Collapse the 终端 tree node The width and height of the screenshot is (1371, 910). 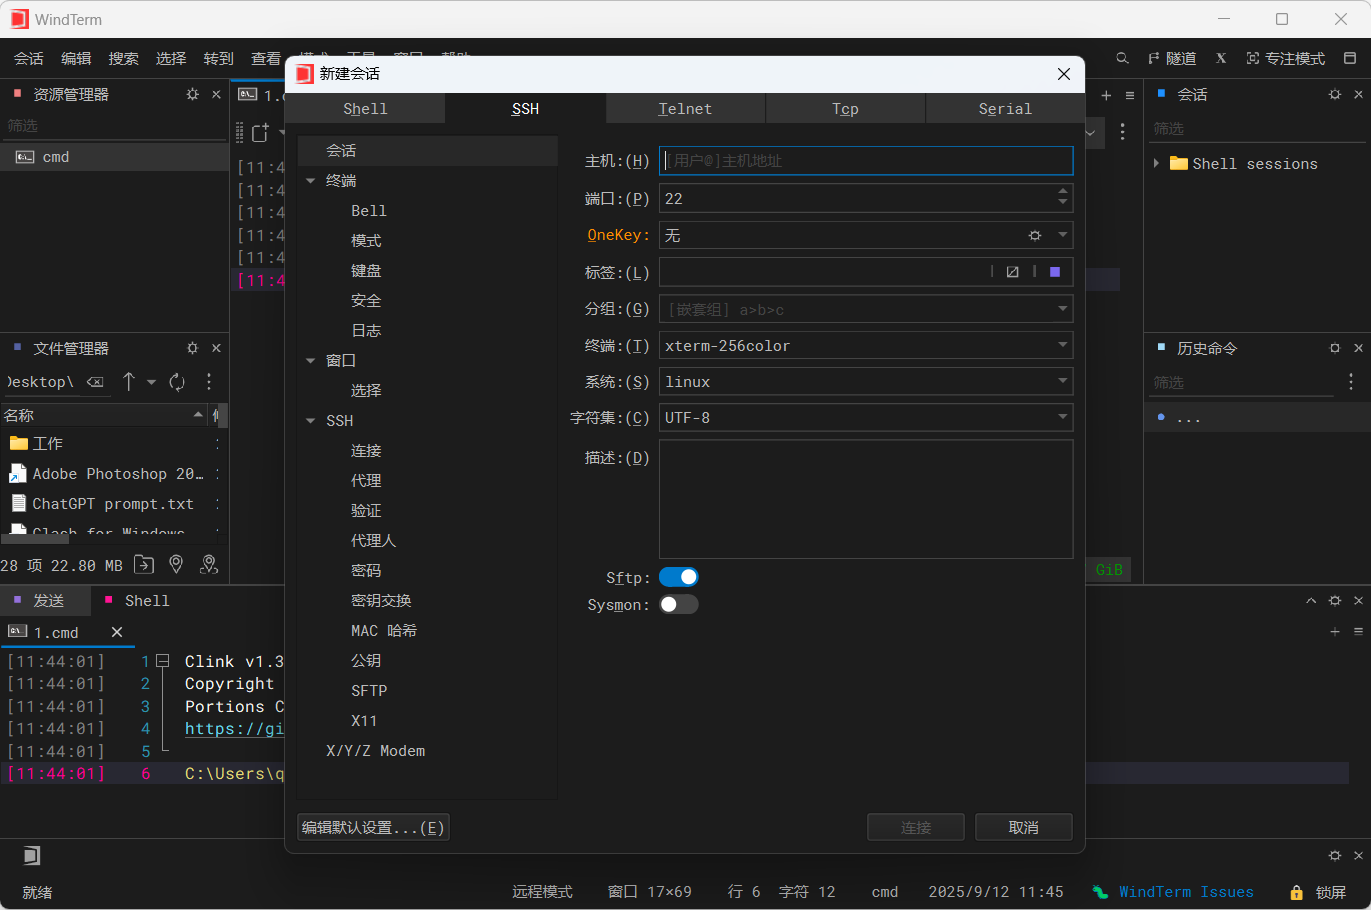tap(310, 181)
